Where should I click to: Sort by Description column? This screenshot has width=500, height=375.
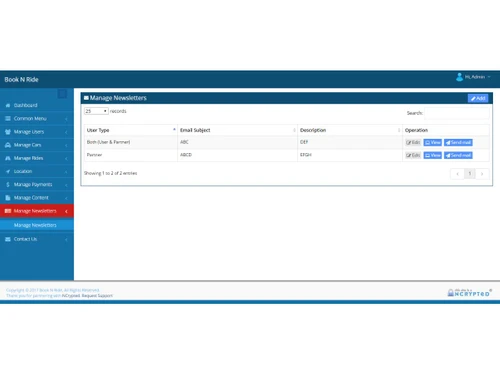pos(350,130)
